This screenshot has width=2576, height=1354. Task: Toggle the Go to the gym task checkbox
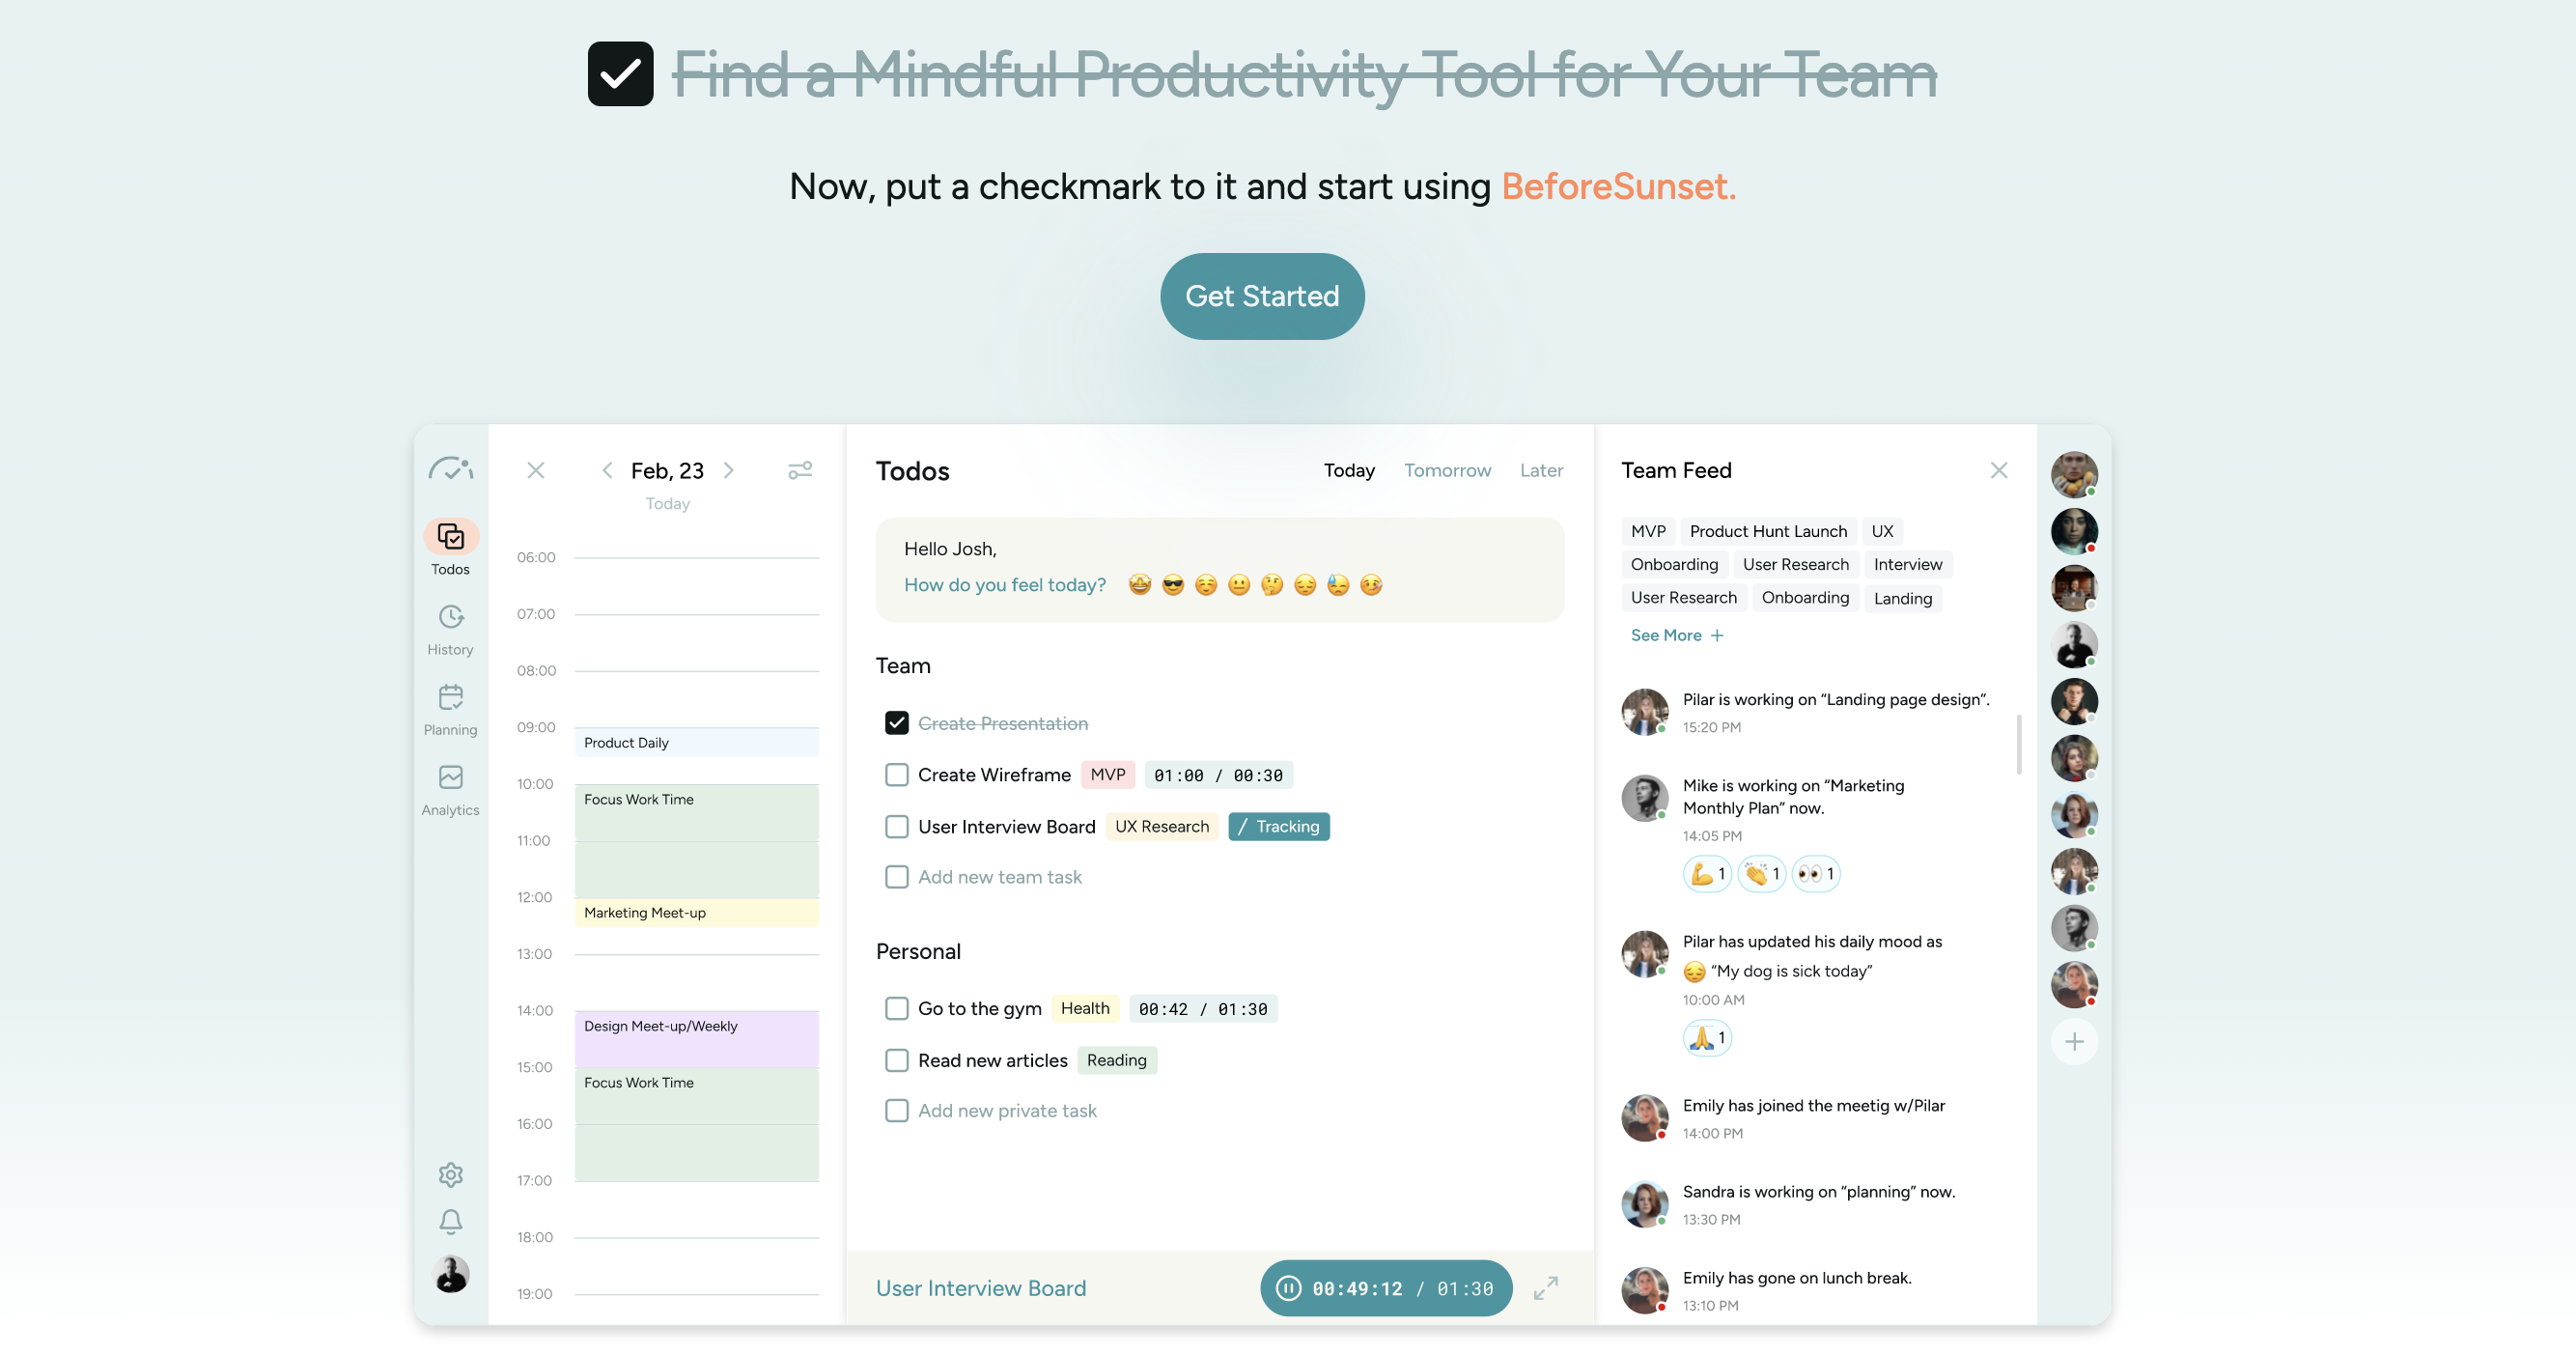point(894,1006)
